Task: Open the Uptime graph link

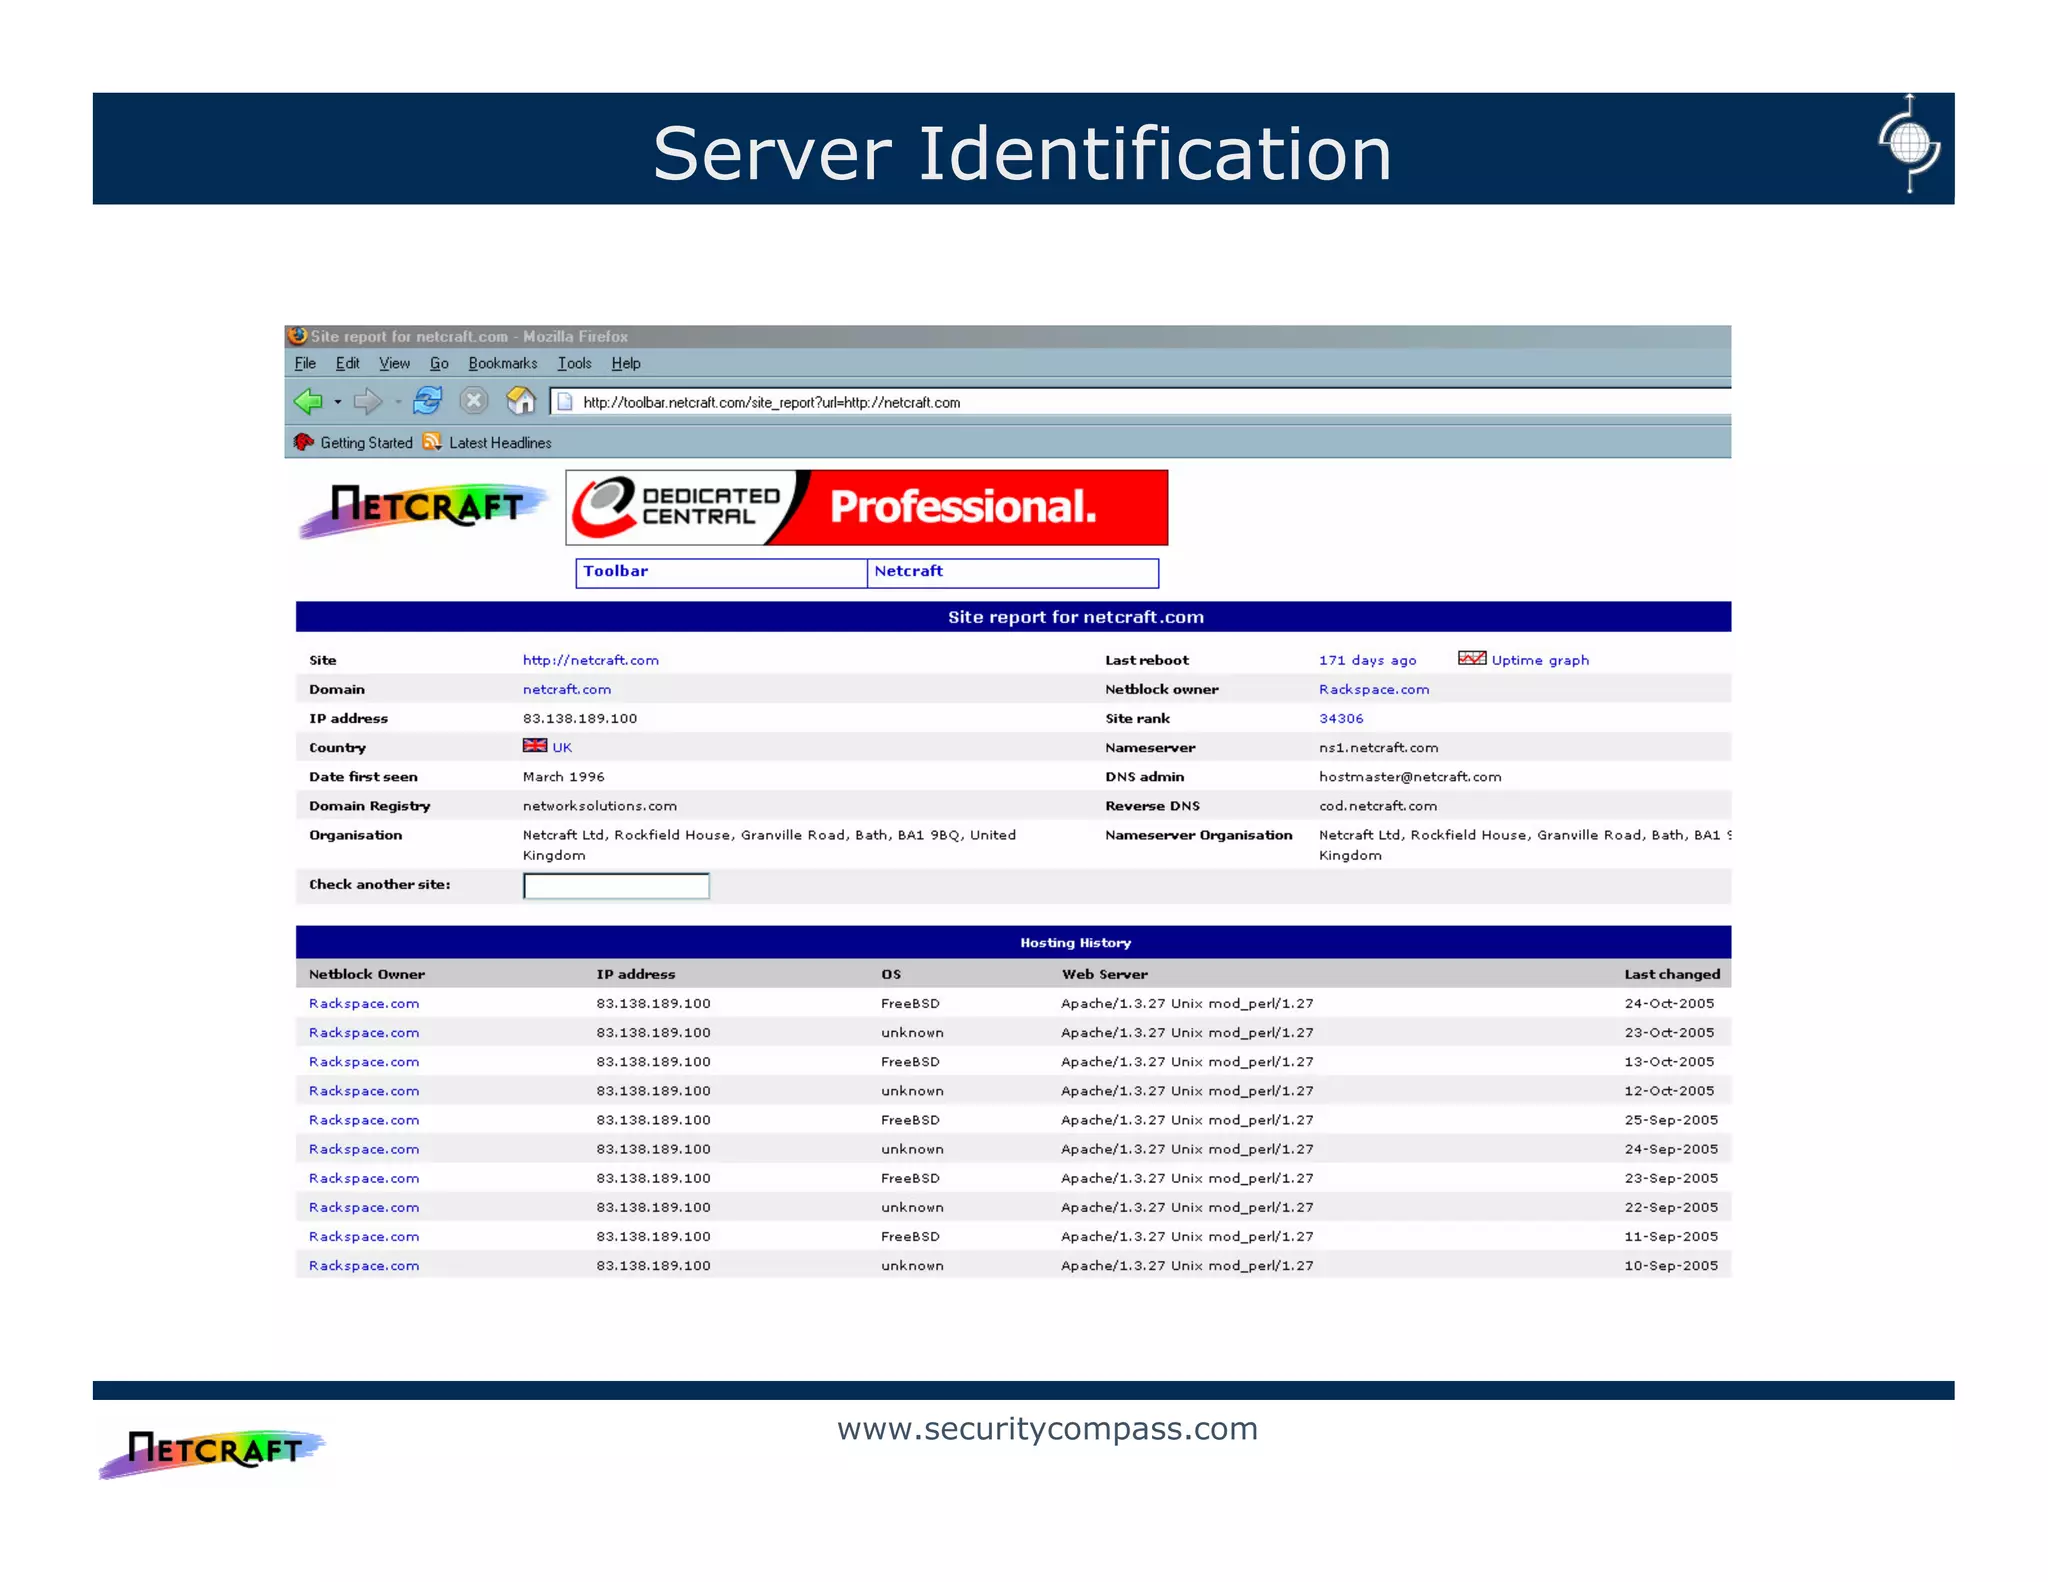Action: coord(1540,660)
